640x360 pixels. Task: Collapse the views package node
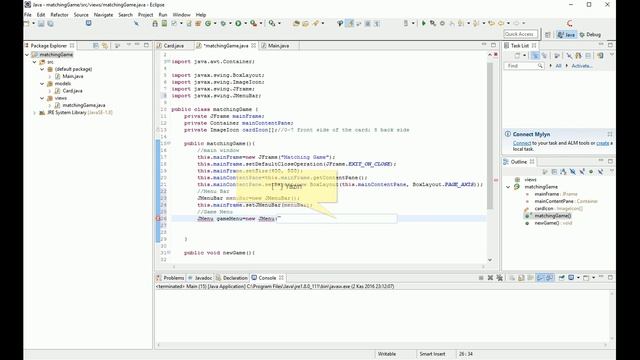coord(42,98)
